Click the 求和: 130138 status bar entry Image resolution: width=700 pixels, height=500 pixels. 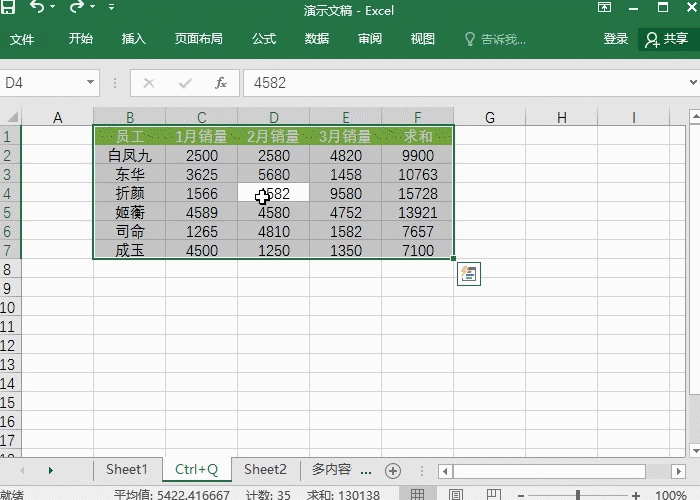(343, 495)
